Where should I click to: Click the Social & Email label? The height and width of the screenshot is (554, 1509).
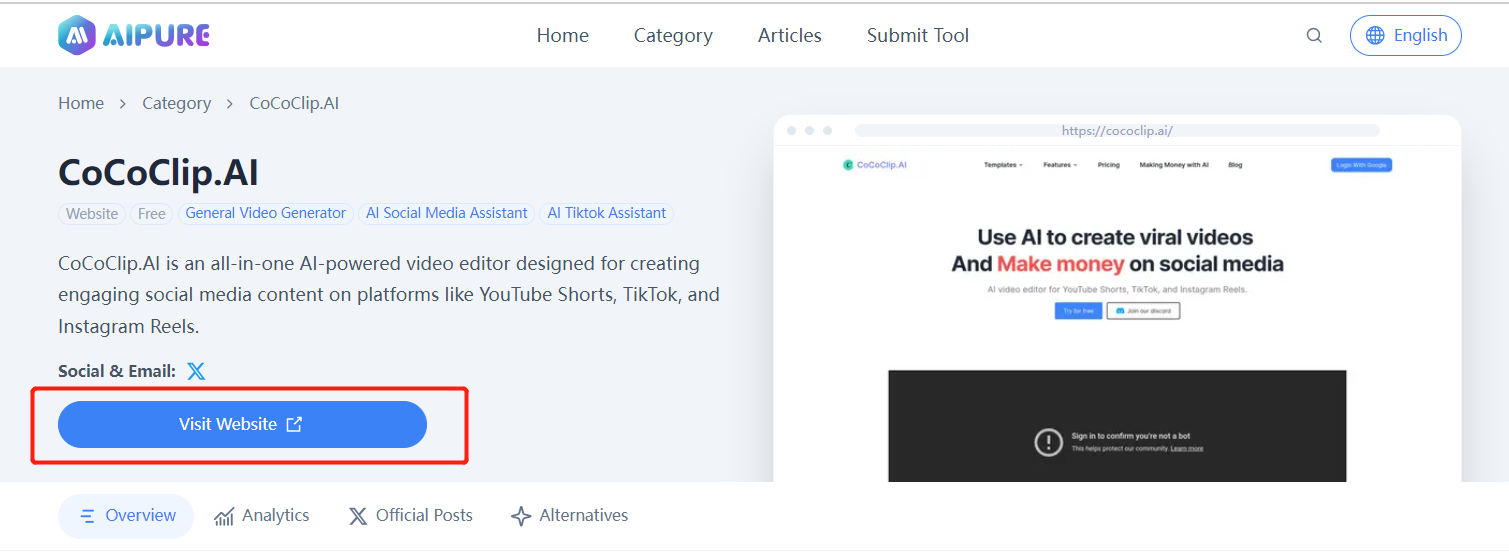117,371
